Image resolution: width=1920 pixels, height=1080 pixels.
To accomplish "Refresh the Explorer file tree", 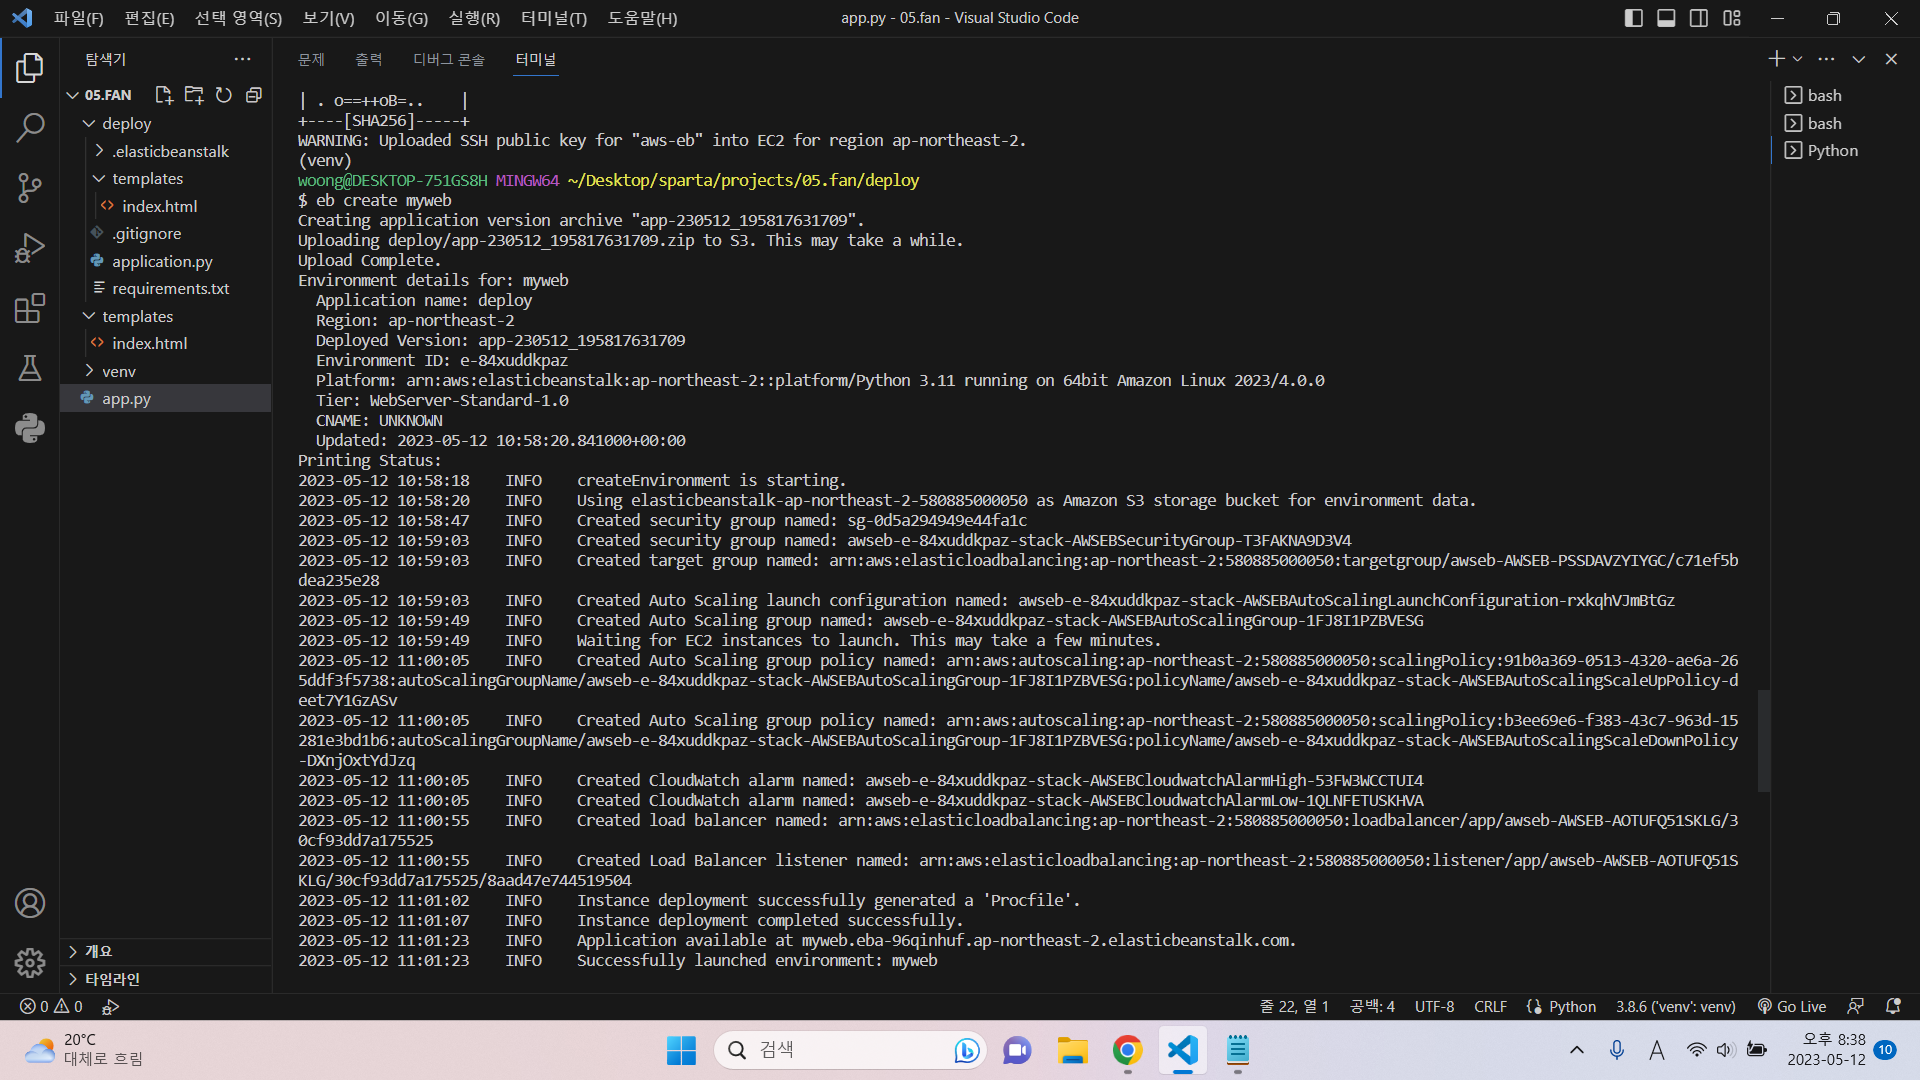I will coord(224,95).
